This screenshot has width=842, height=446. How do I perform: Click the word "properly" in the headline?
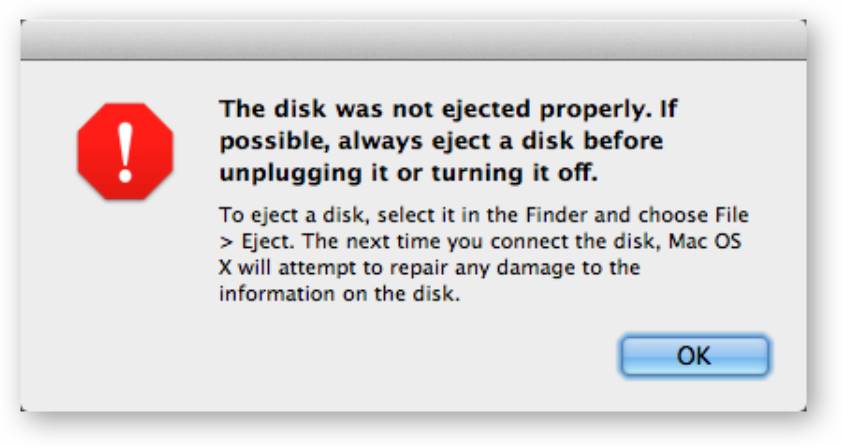pos(591,111)
